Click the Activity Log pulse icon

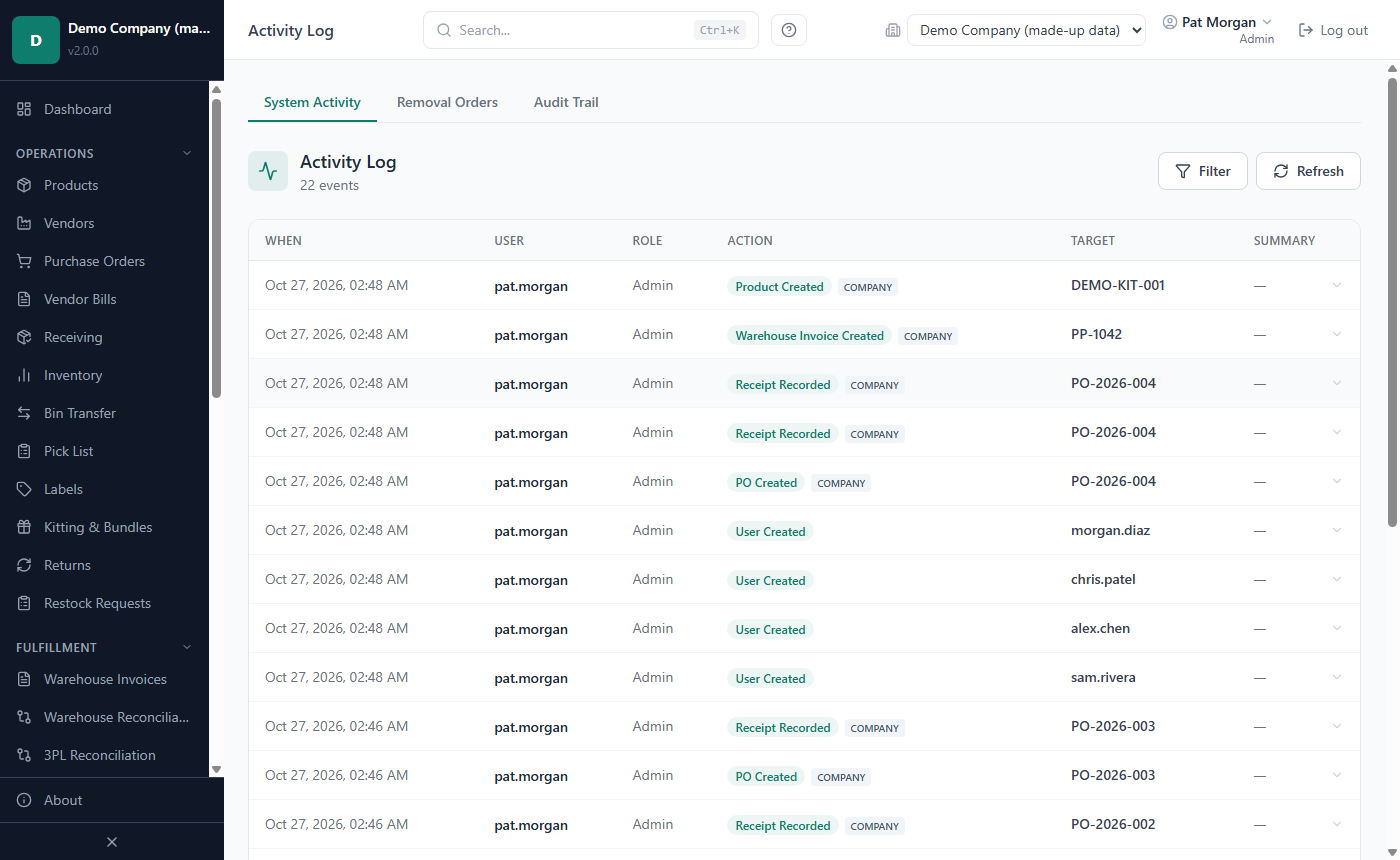point(268,171)
